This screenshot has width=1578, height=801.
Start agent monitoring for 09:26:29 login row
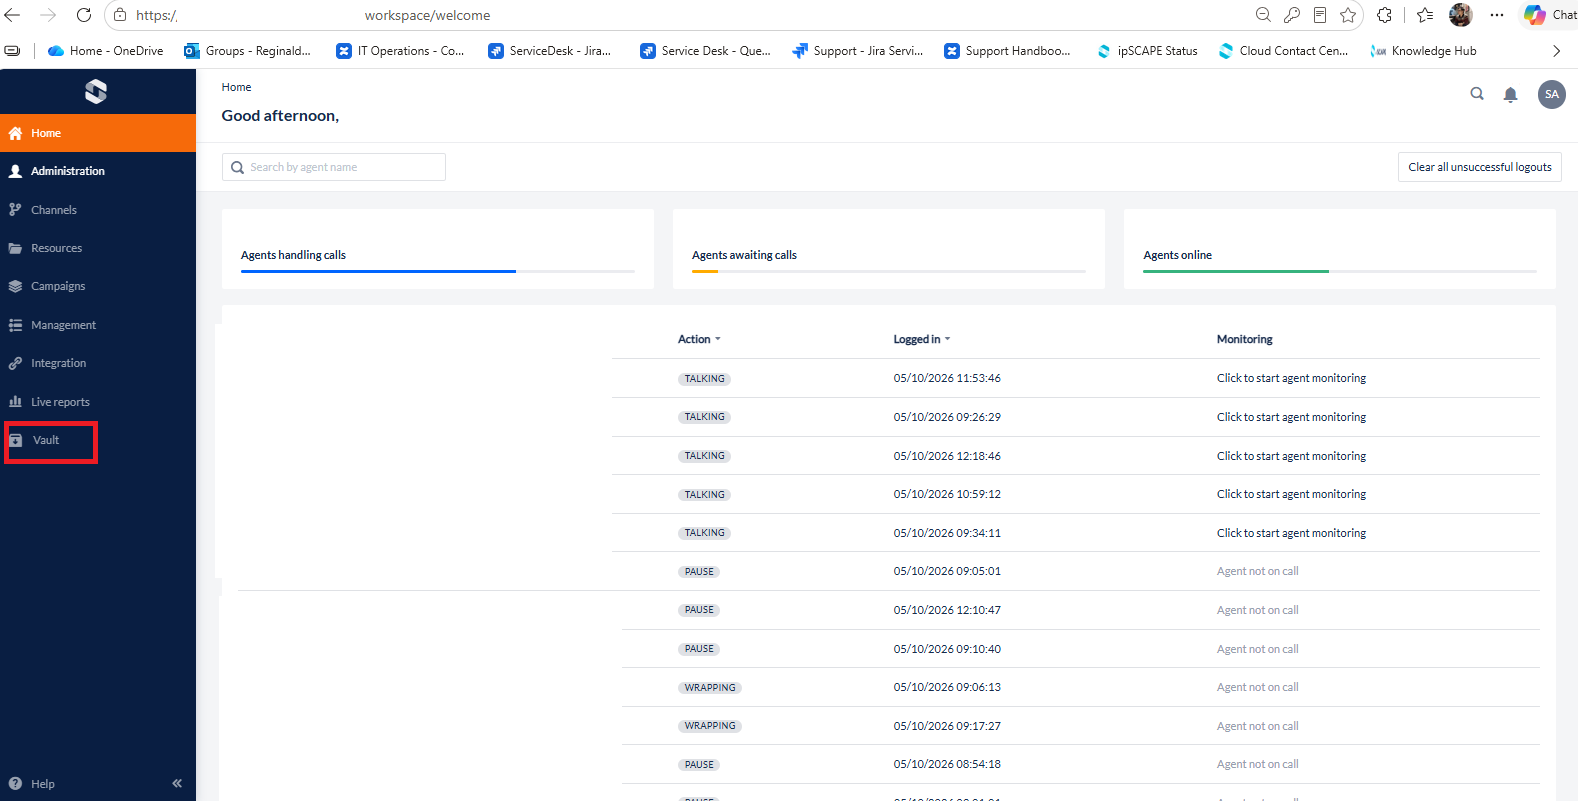[x=1291, y=417]
